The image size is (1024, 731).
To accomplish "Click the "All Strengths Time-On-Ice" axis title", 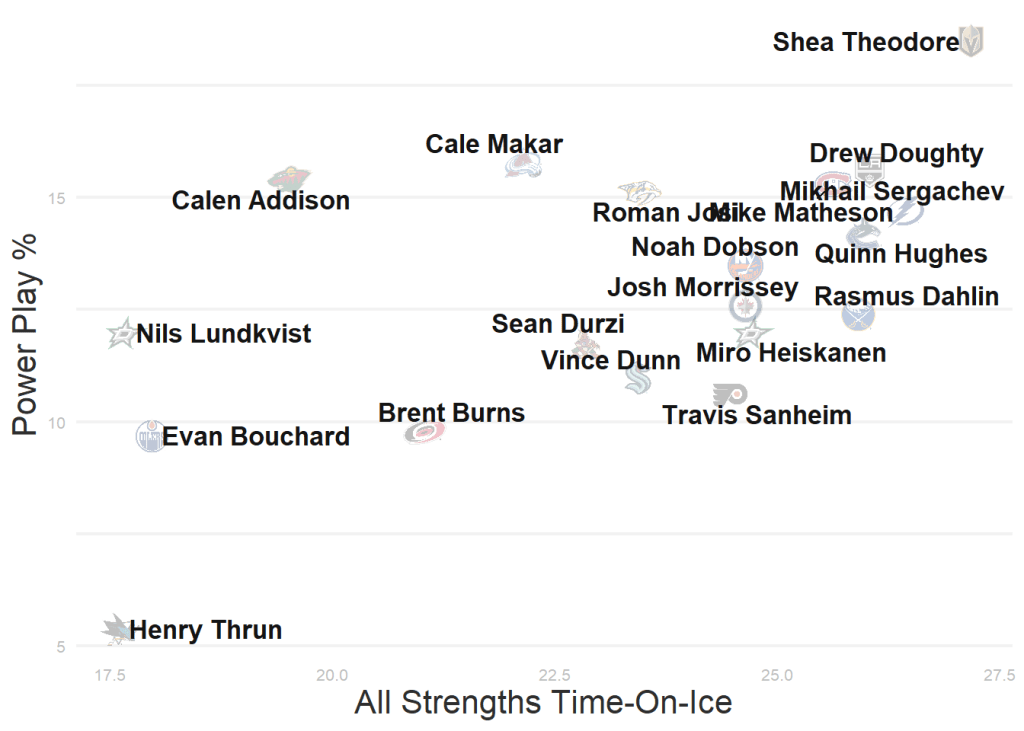I will pos(543,703).
